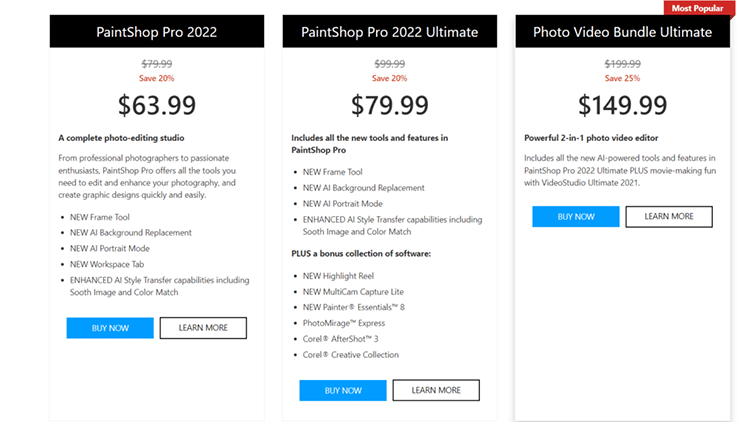
Task: Click the large $79.99 Ultimate price
Action: (x=390, y=104)
